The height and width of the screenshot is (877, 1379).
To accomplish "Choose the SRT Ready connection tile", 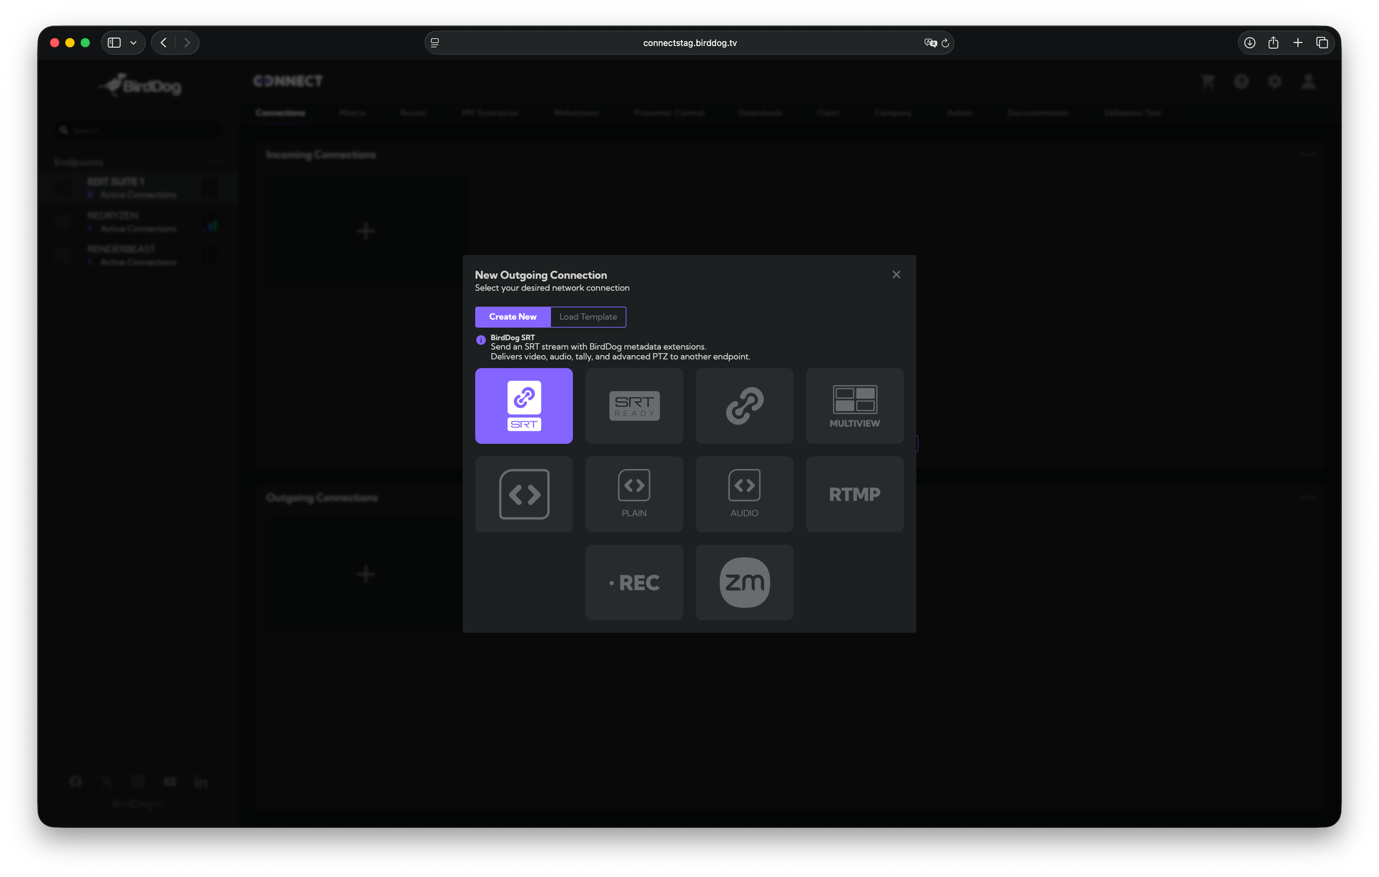I will [x=634, y=405].
